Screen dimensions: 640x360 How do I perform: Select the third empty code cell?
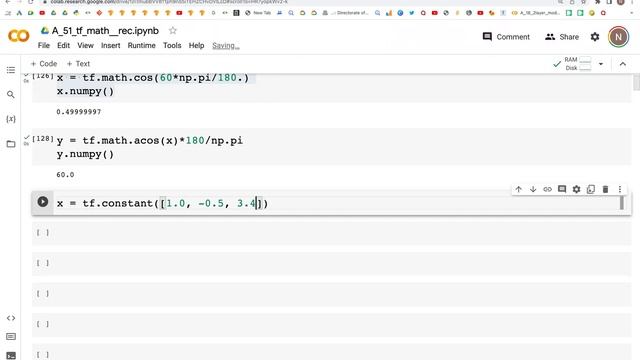(331, 294)
